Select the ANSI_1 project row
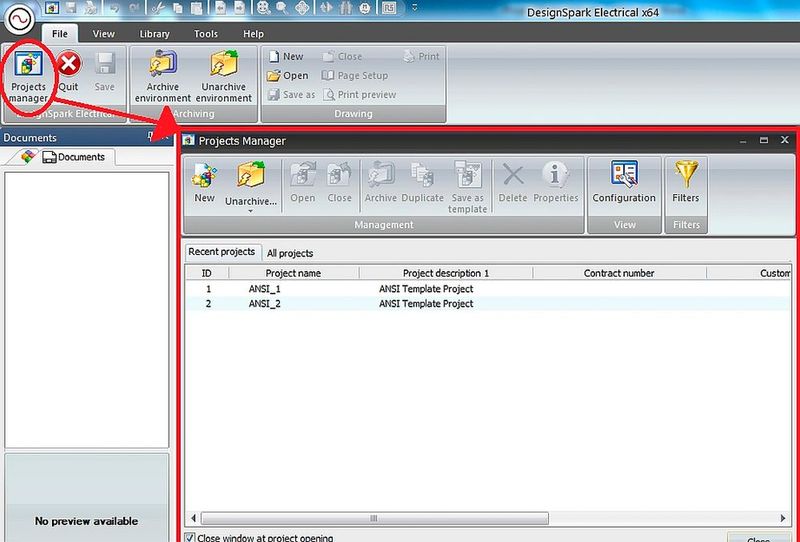This screenshot has height=542, width=800. tap(487, 289)
